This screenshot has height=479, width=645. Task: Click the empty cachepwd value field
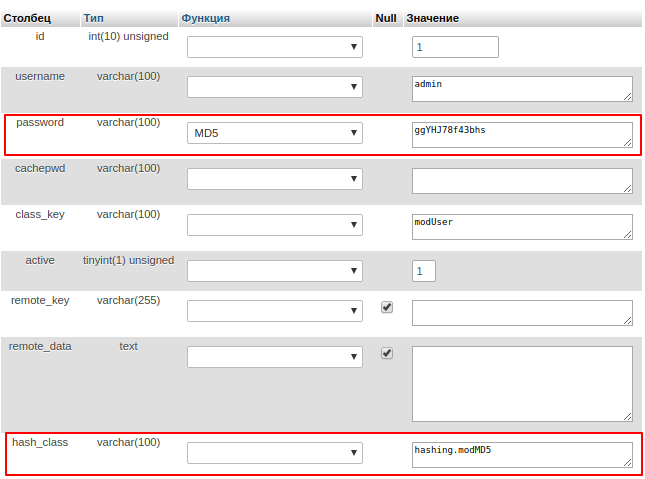(521, 180)
